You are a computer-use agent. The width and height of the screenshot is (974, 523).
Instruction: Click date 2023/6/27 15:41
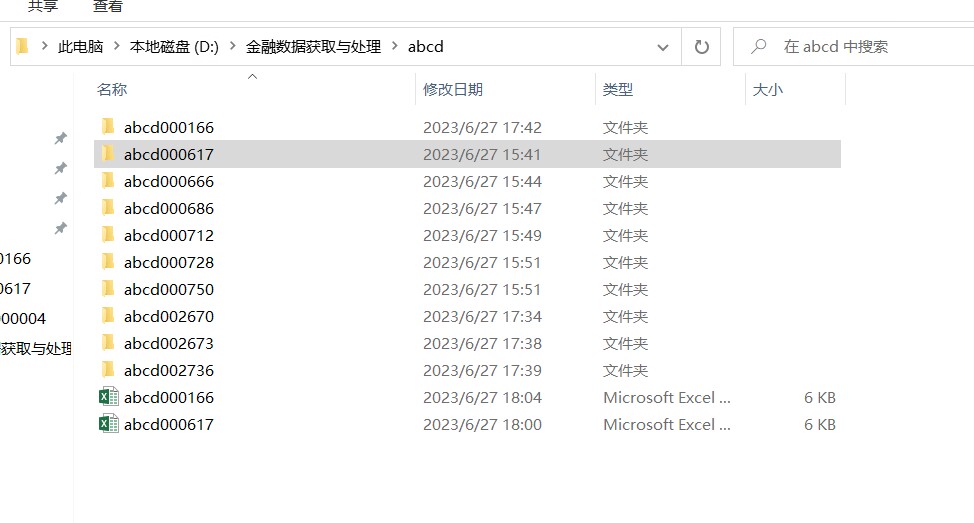click(482, 154)
